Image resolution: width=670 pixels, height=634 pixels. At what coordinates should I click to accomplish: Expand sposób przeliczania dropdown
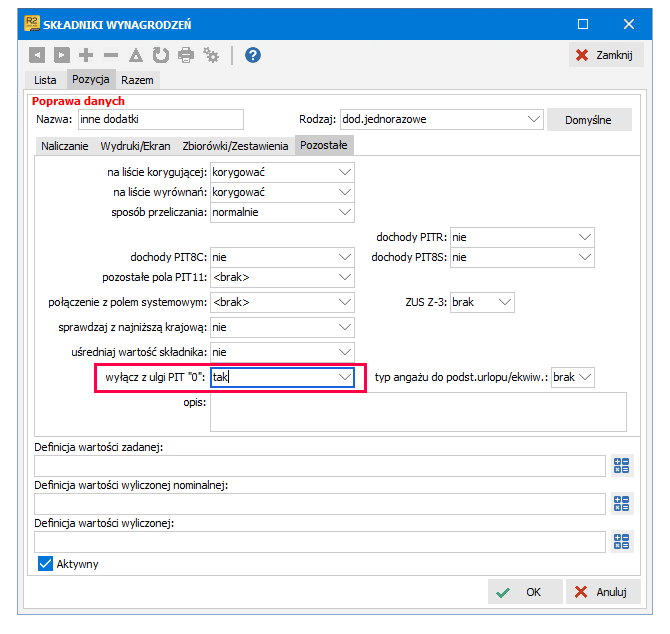345,212
